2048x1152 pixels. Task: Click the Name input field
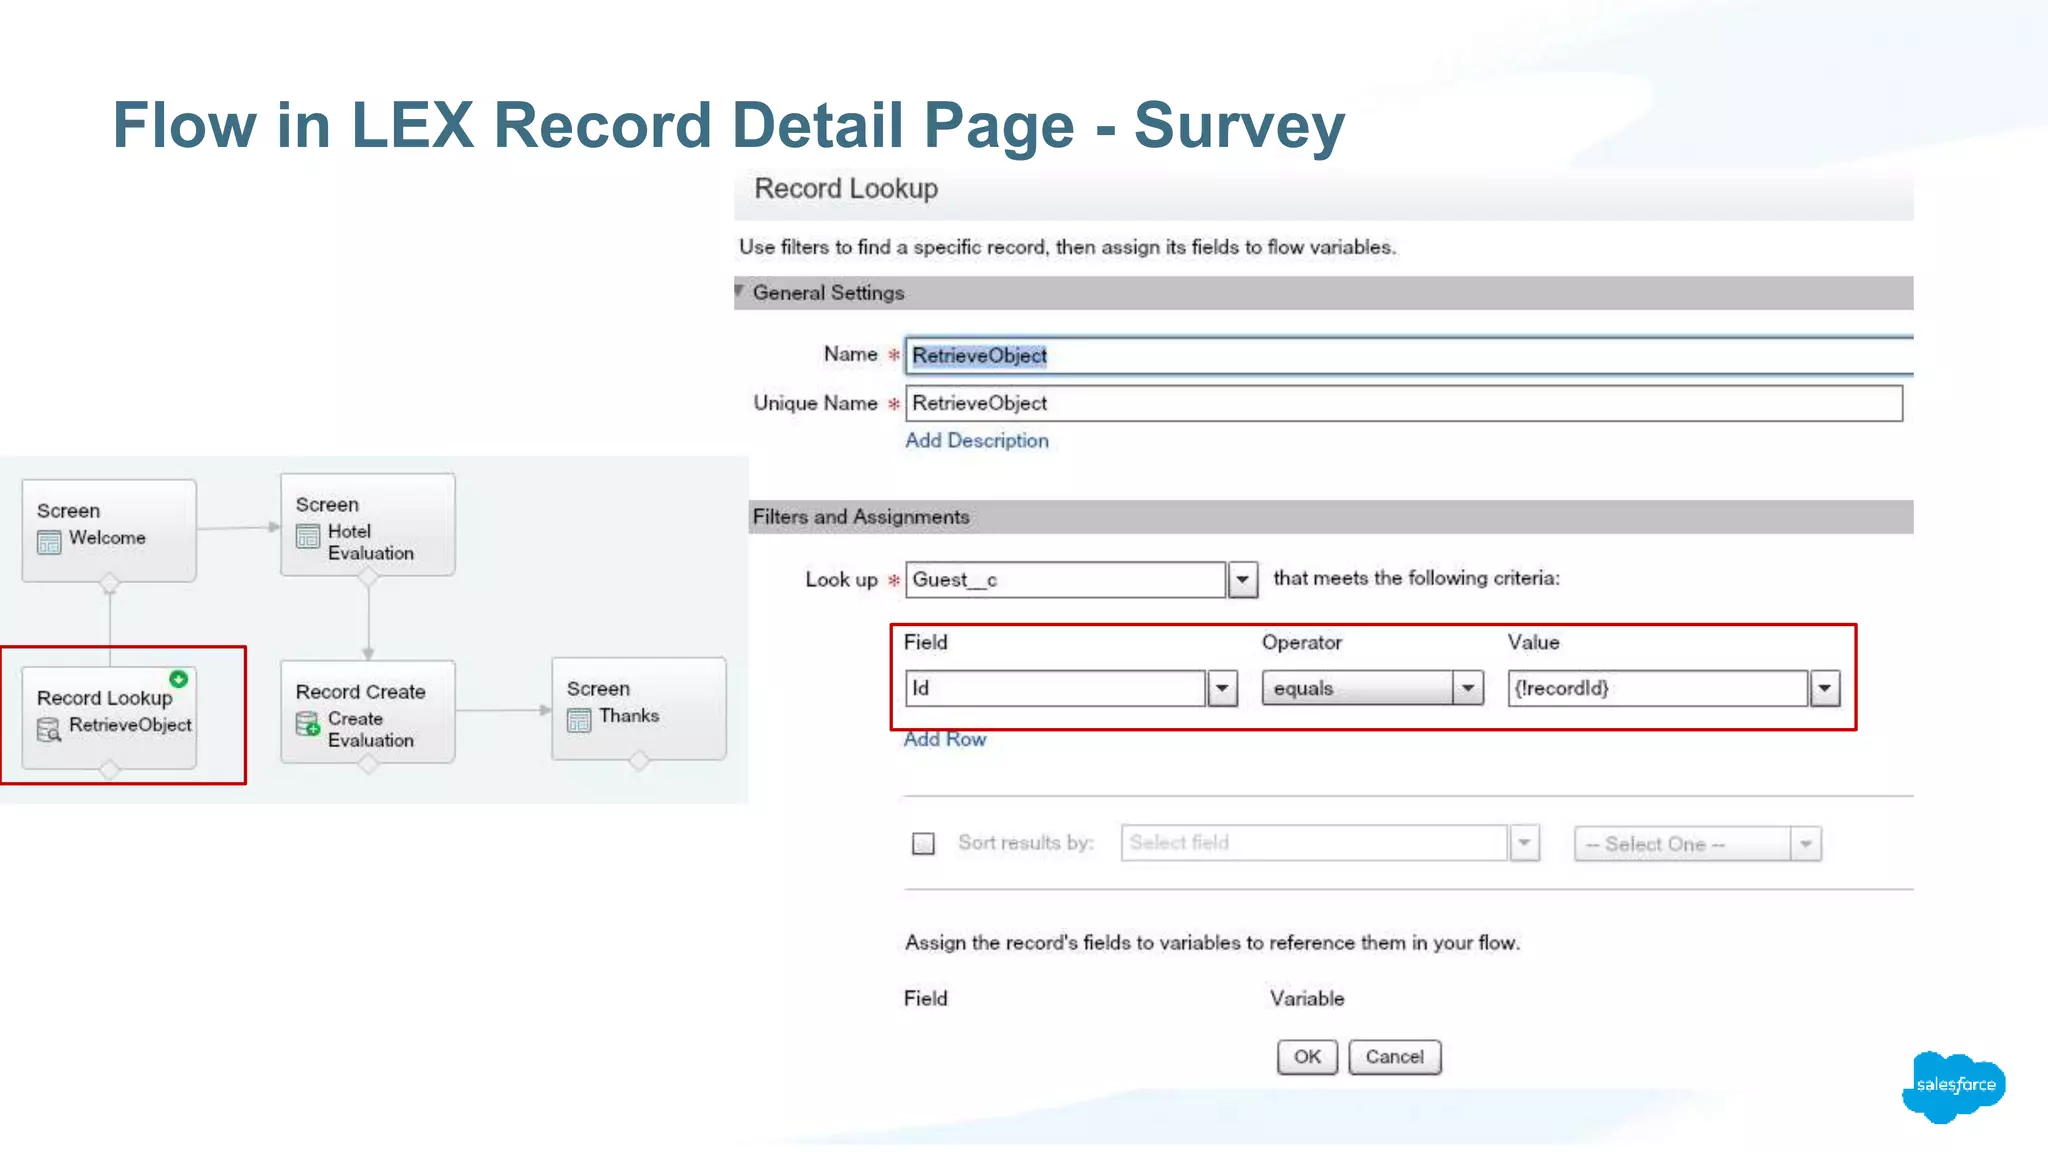pyautogui.click(x=1409, y=356)
